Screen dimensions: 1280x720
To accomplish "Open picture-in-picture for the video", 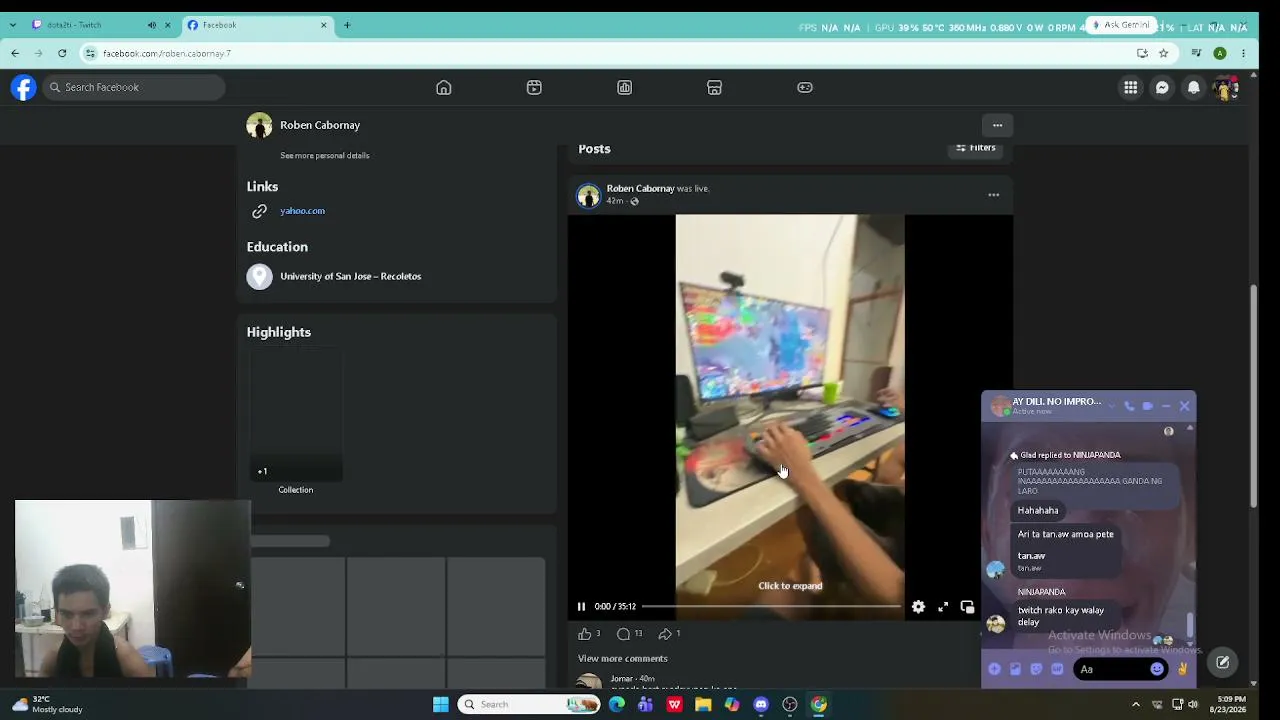I will pyautogui.click(x=967, y=607).
